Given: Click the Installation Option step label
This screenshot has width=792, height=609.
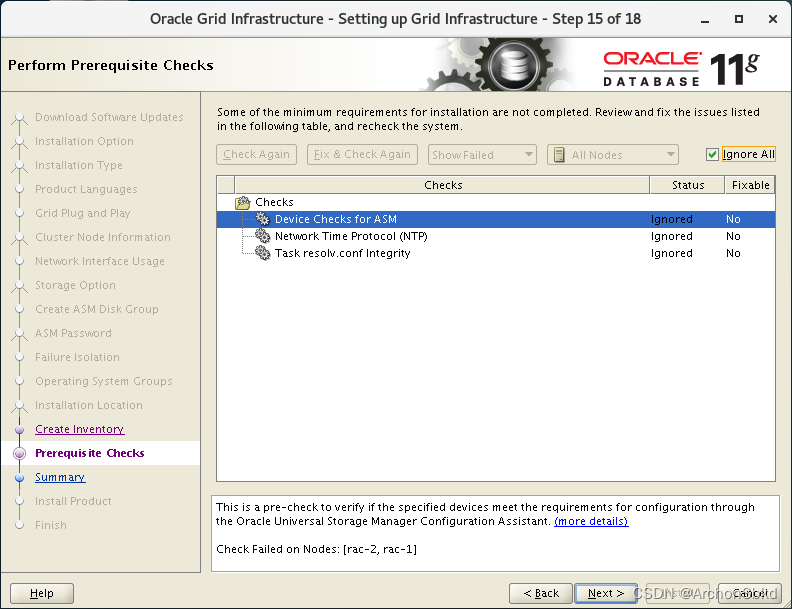Looking at the screenshot, I should point(84,141).
